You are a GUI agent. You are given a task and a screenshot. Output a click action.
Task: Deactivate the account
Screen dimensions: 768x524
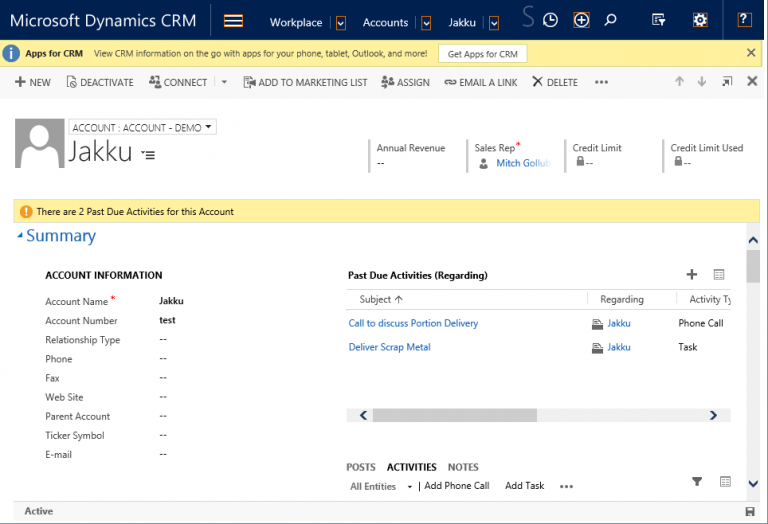100,82
